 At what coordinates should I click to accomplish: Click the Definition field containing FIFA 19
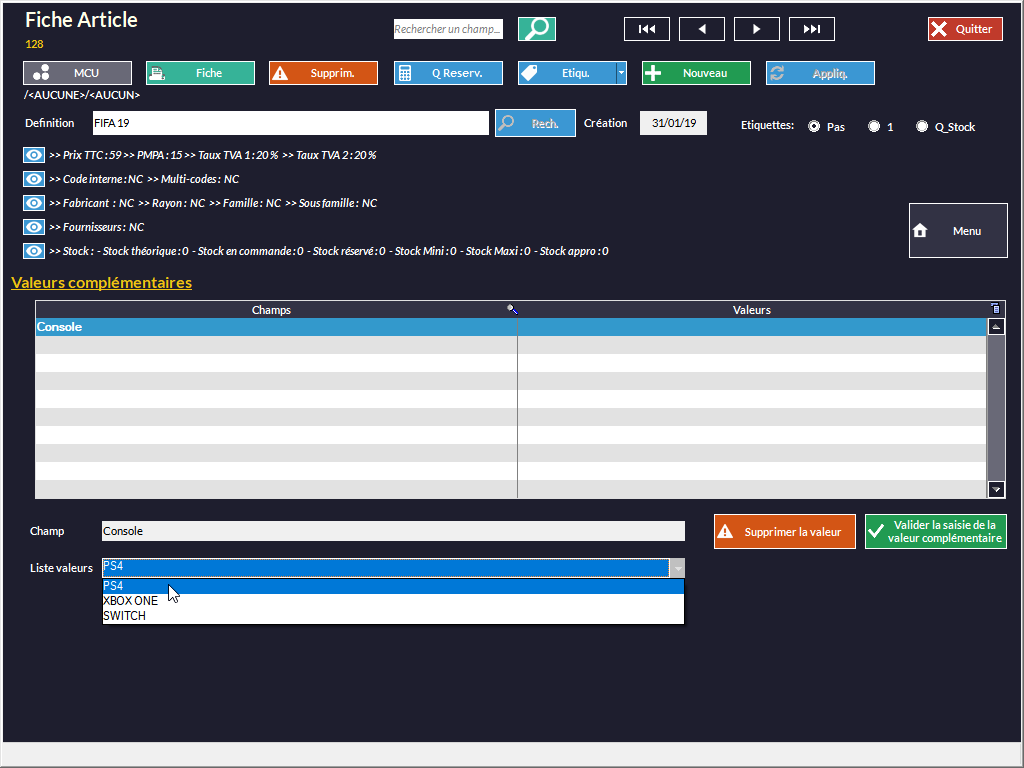pos(289,123)
